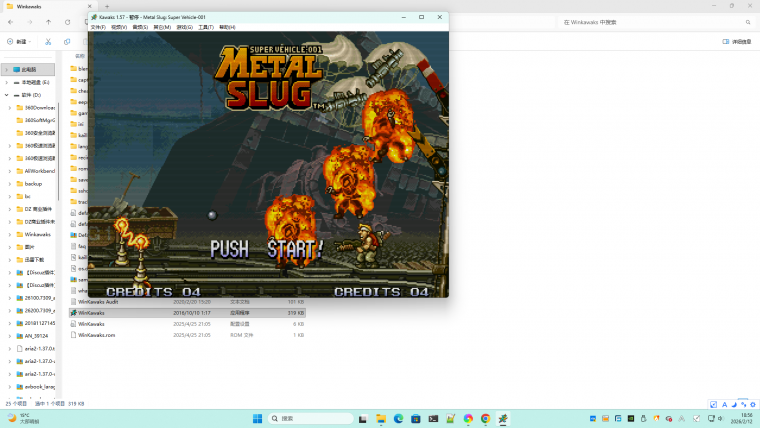Viewport: 760px width, 428px height.
Task: Expand the backup folder node
Action: point(10,184)
